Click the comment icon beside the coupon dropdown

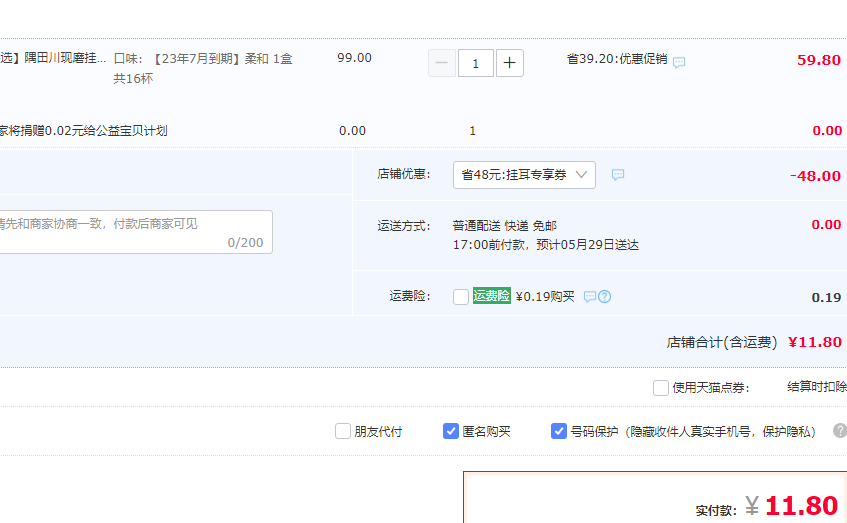pos(618,175)
